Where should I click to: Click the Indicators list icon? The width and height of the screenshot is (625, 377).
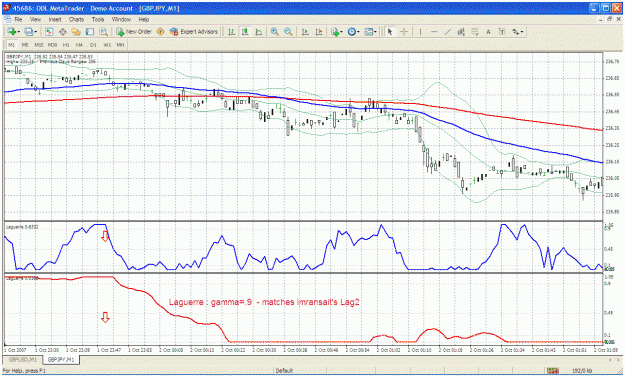tap(335, 32)
